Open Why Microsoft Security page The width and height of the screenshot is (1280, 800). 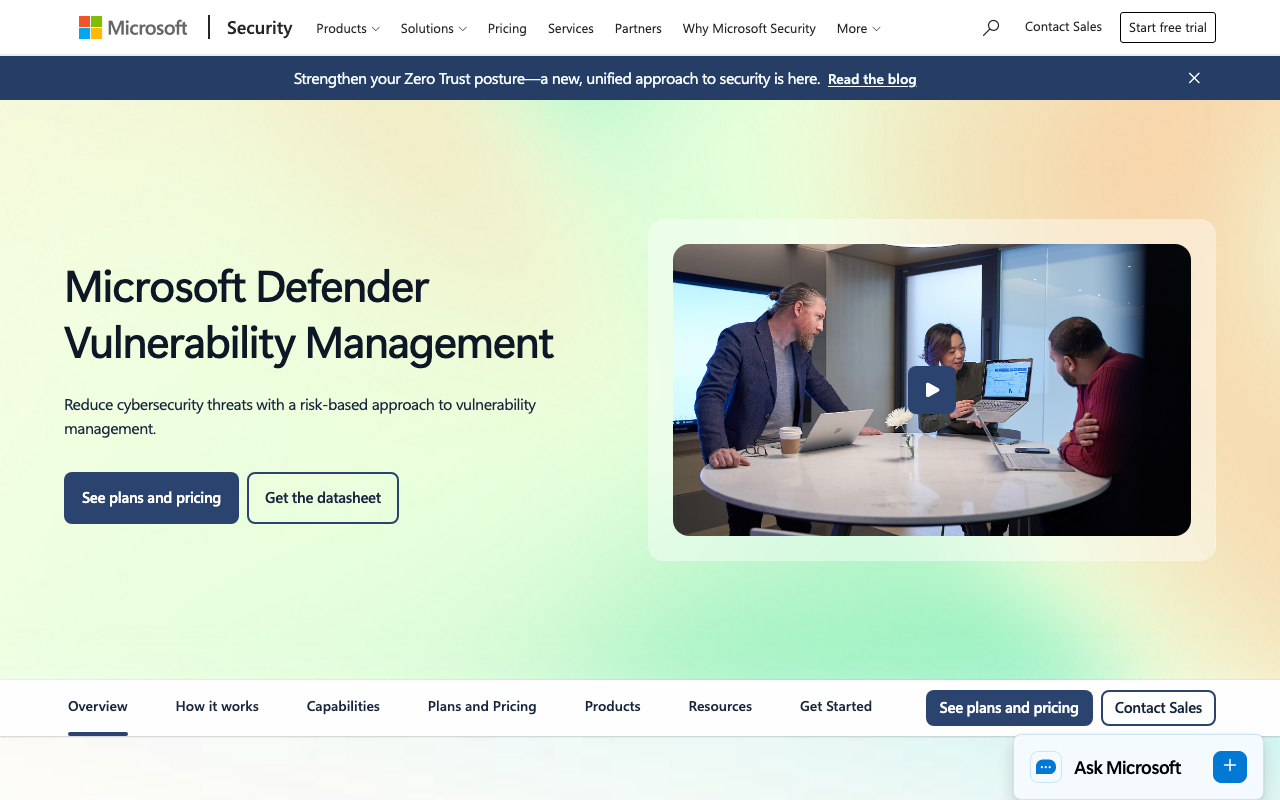click(x=749, y=28)
